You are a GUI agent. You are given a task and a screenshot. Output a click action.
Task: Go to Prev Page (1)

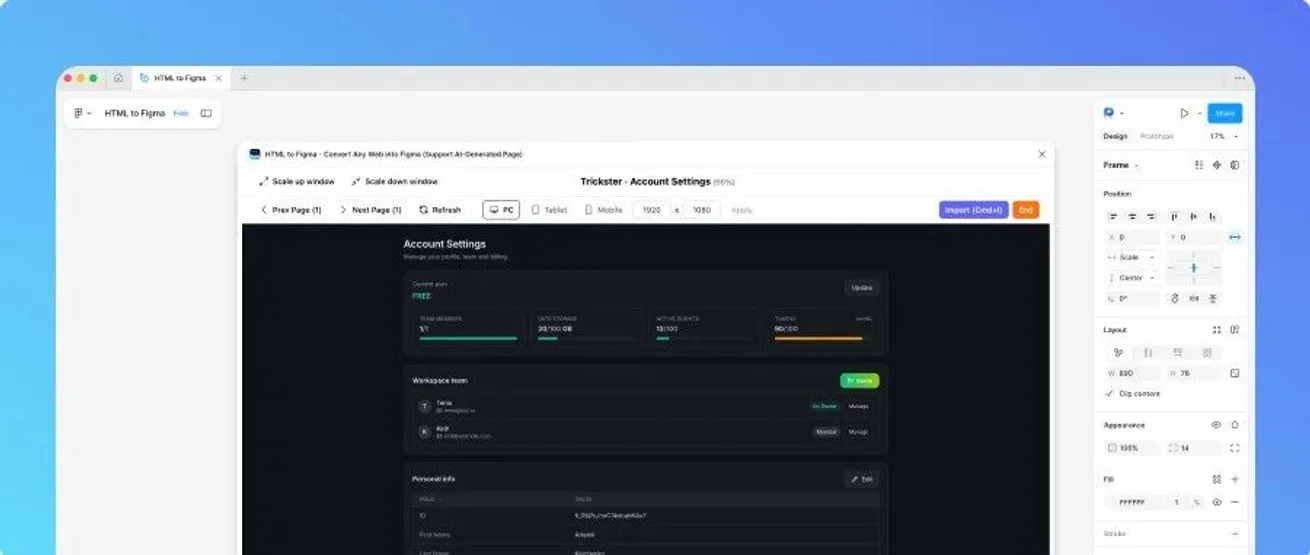(x=291, y=210)
